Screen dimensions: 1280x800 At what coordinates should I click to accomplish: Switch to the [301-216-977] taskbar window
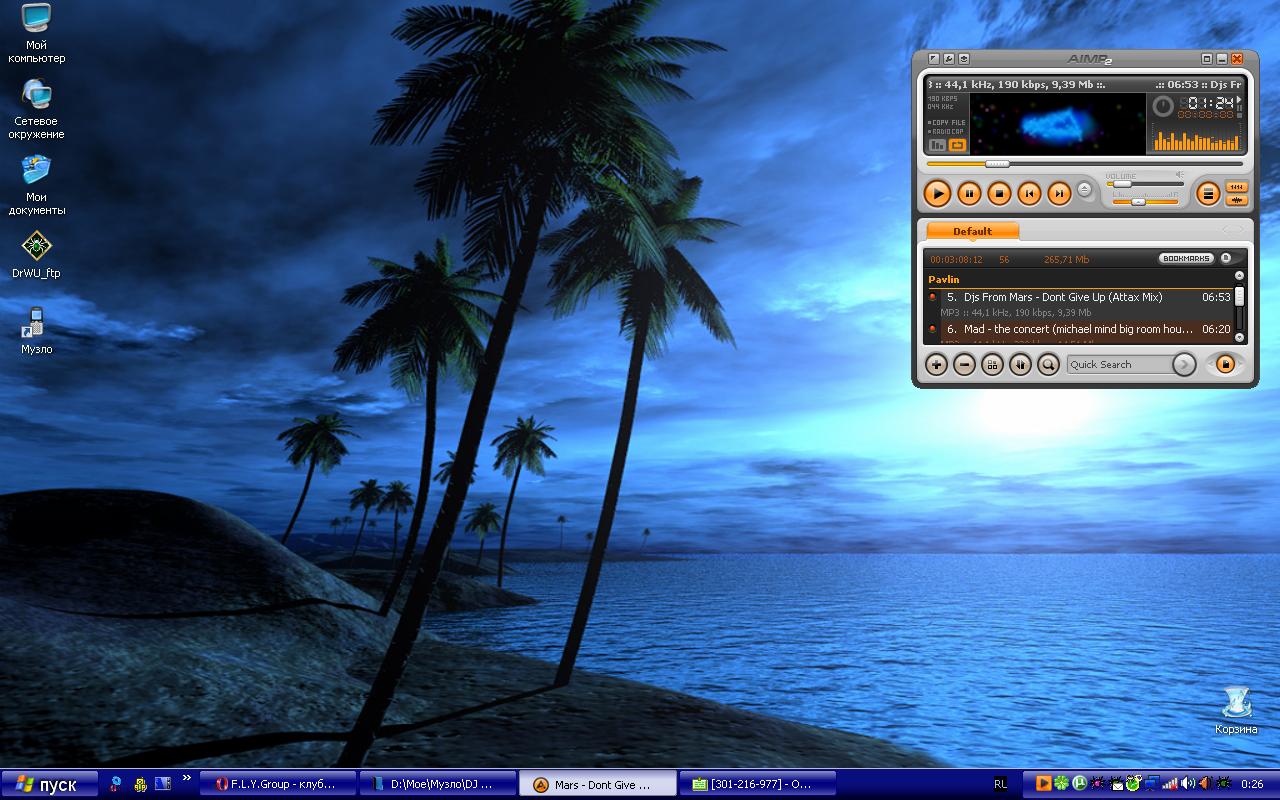tap(759, 784)
